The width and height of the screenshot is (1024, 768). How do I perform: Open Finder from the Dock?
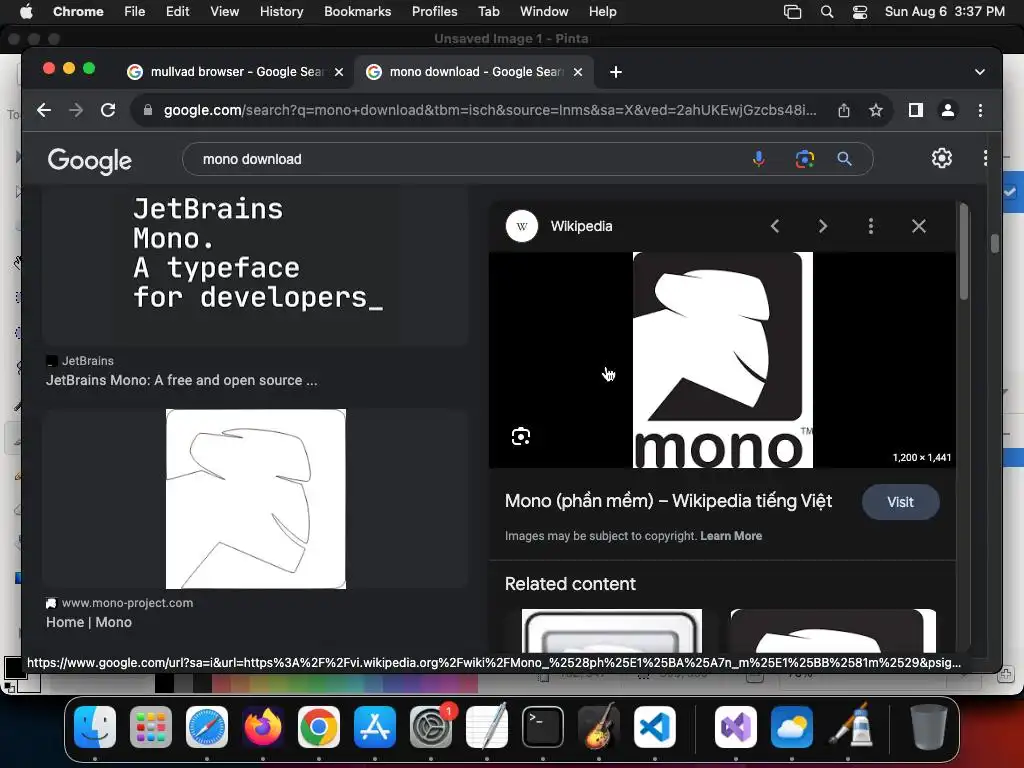95,727
